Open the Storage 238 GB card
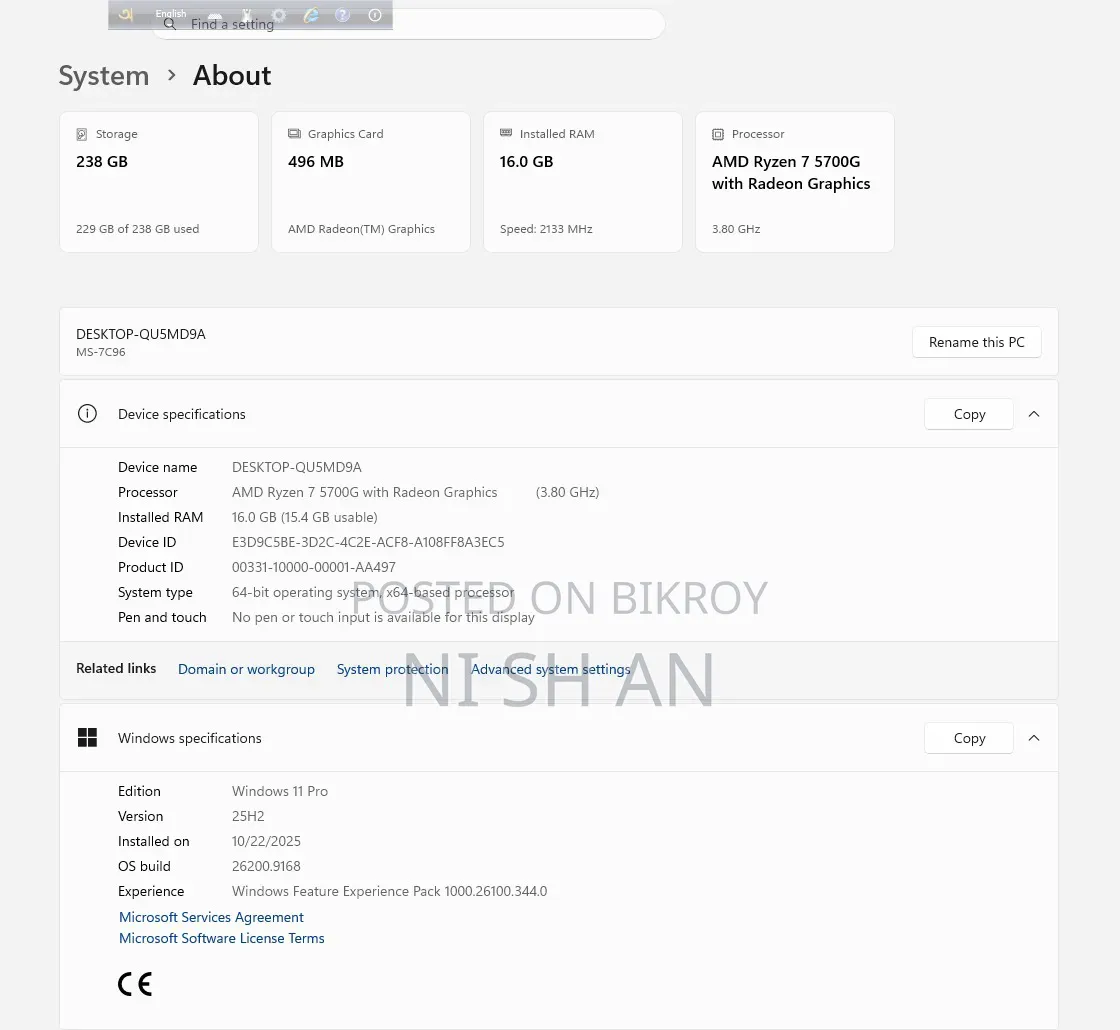This screenshot has width=1120, height=1030. coord(159,181)
